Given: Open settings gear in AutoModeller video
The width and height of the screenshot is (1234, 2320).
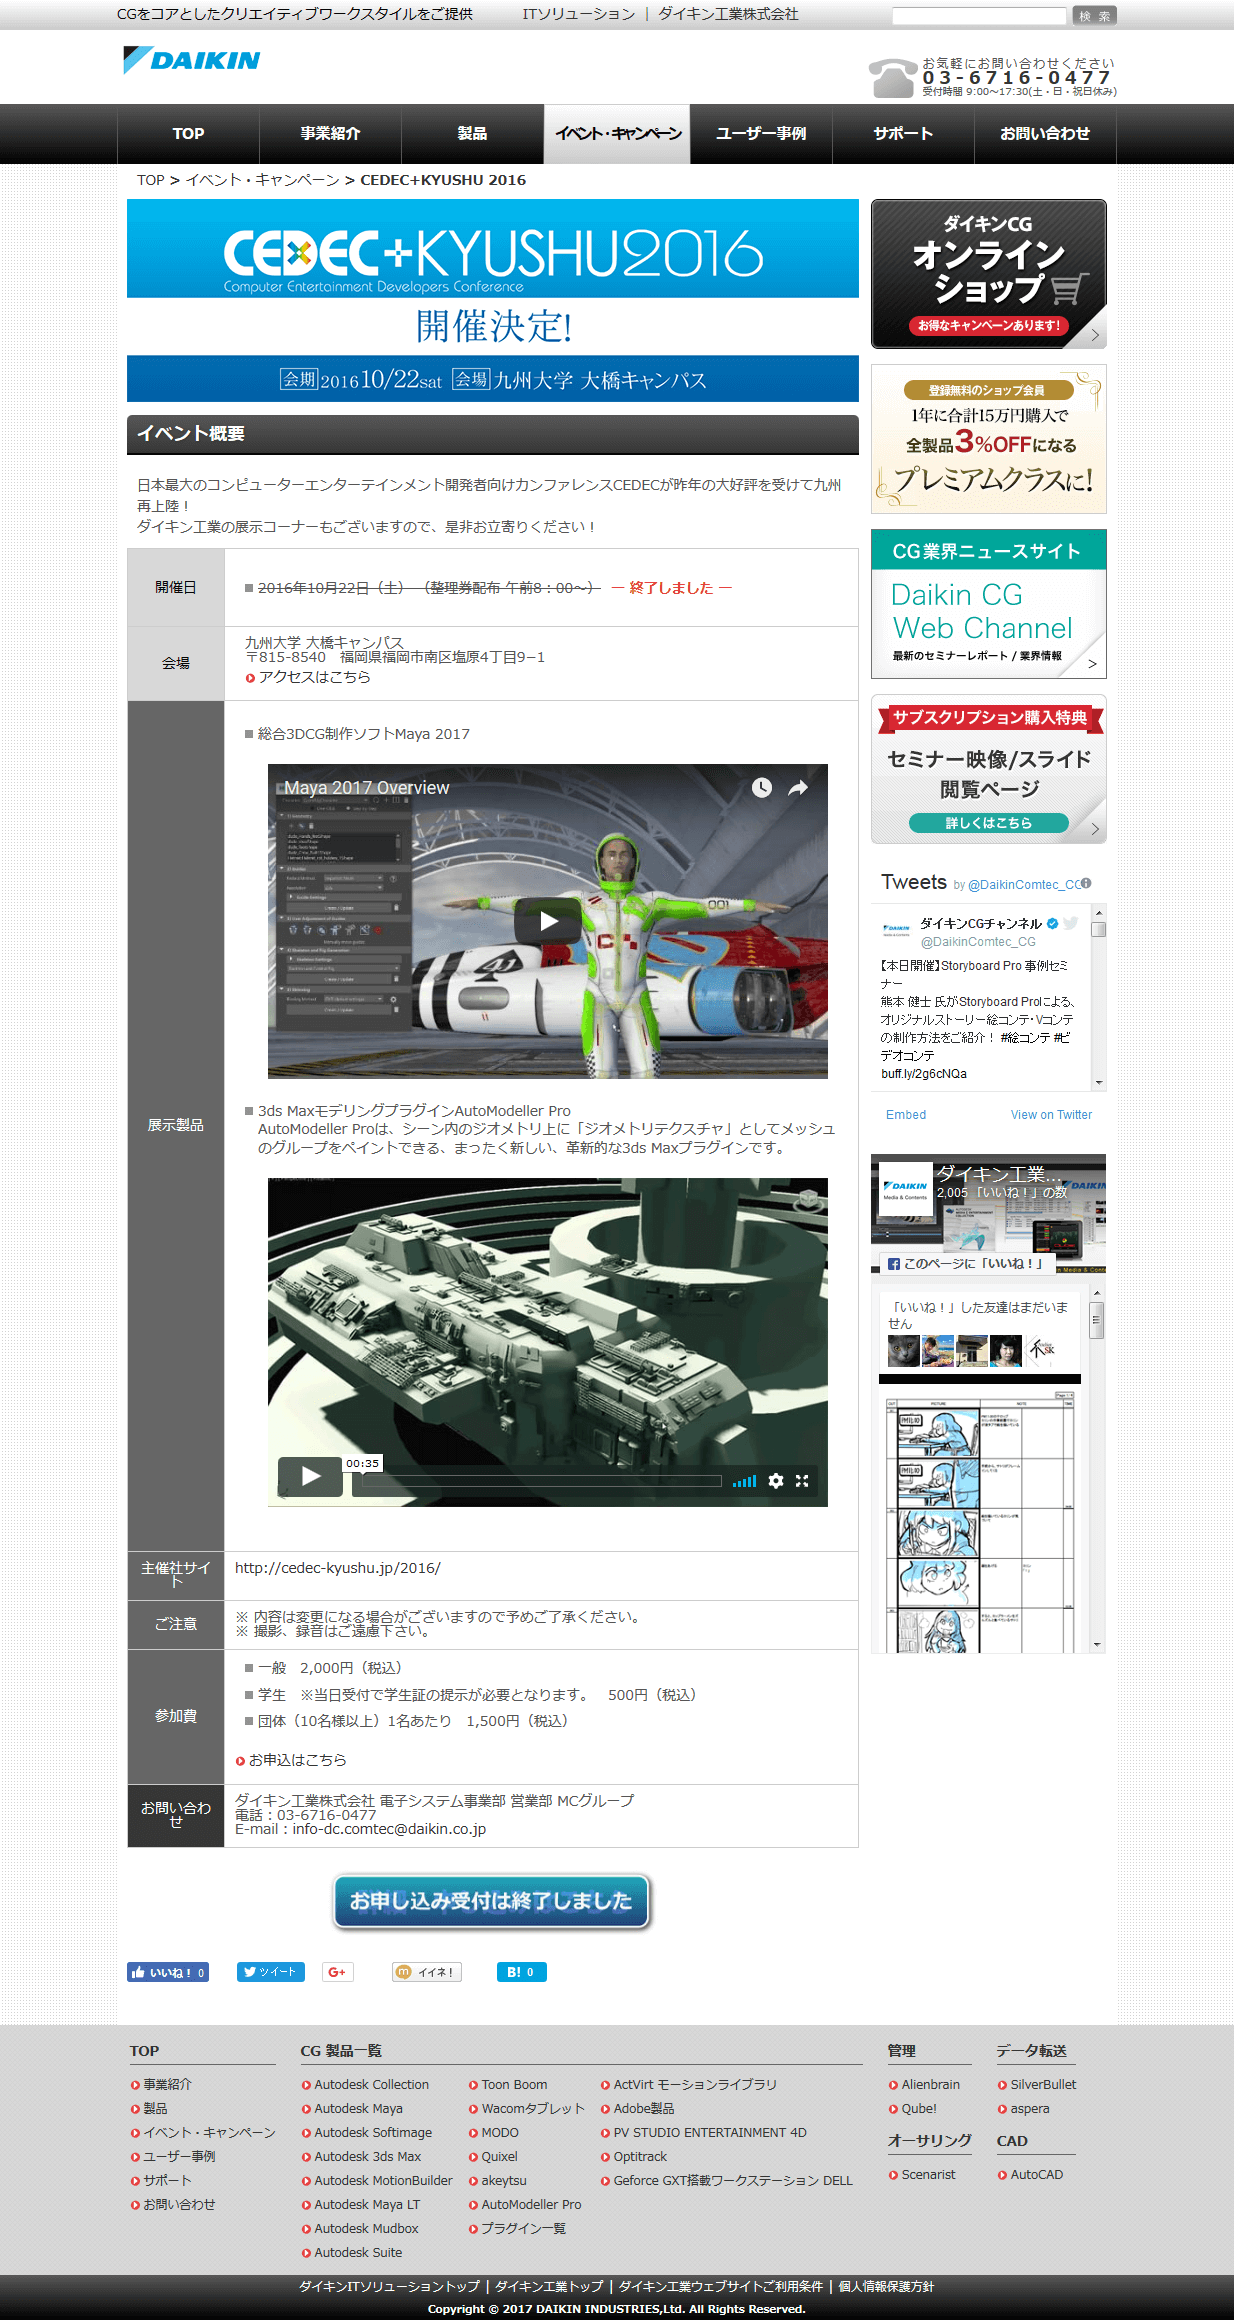Looking at the screenshot, I should 775,1481.
